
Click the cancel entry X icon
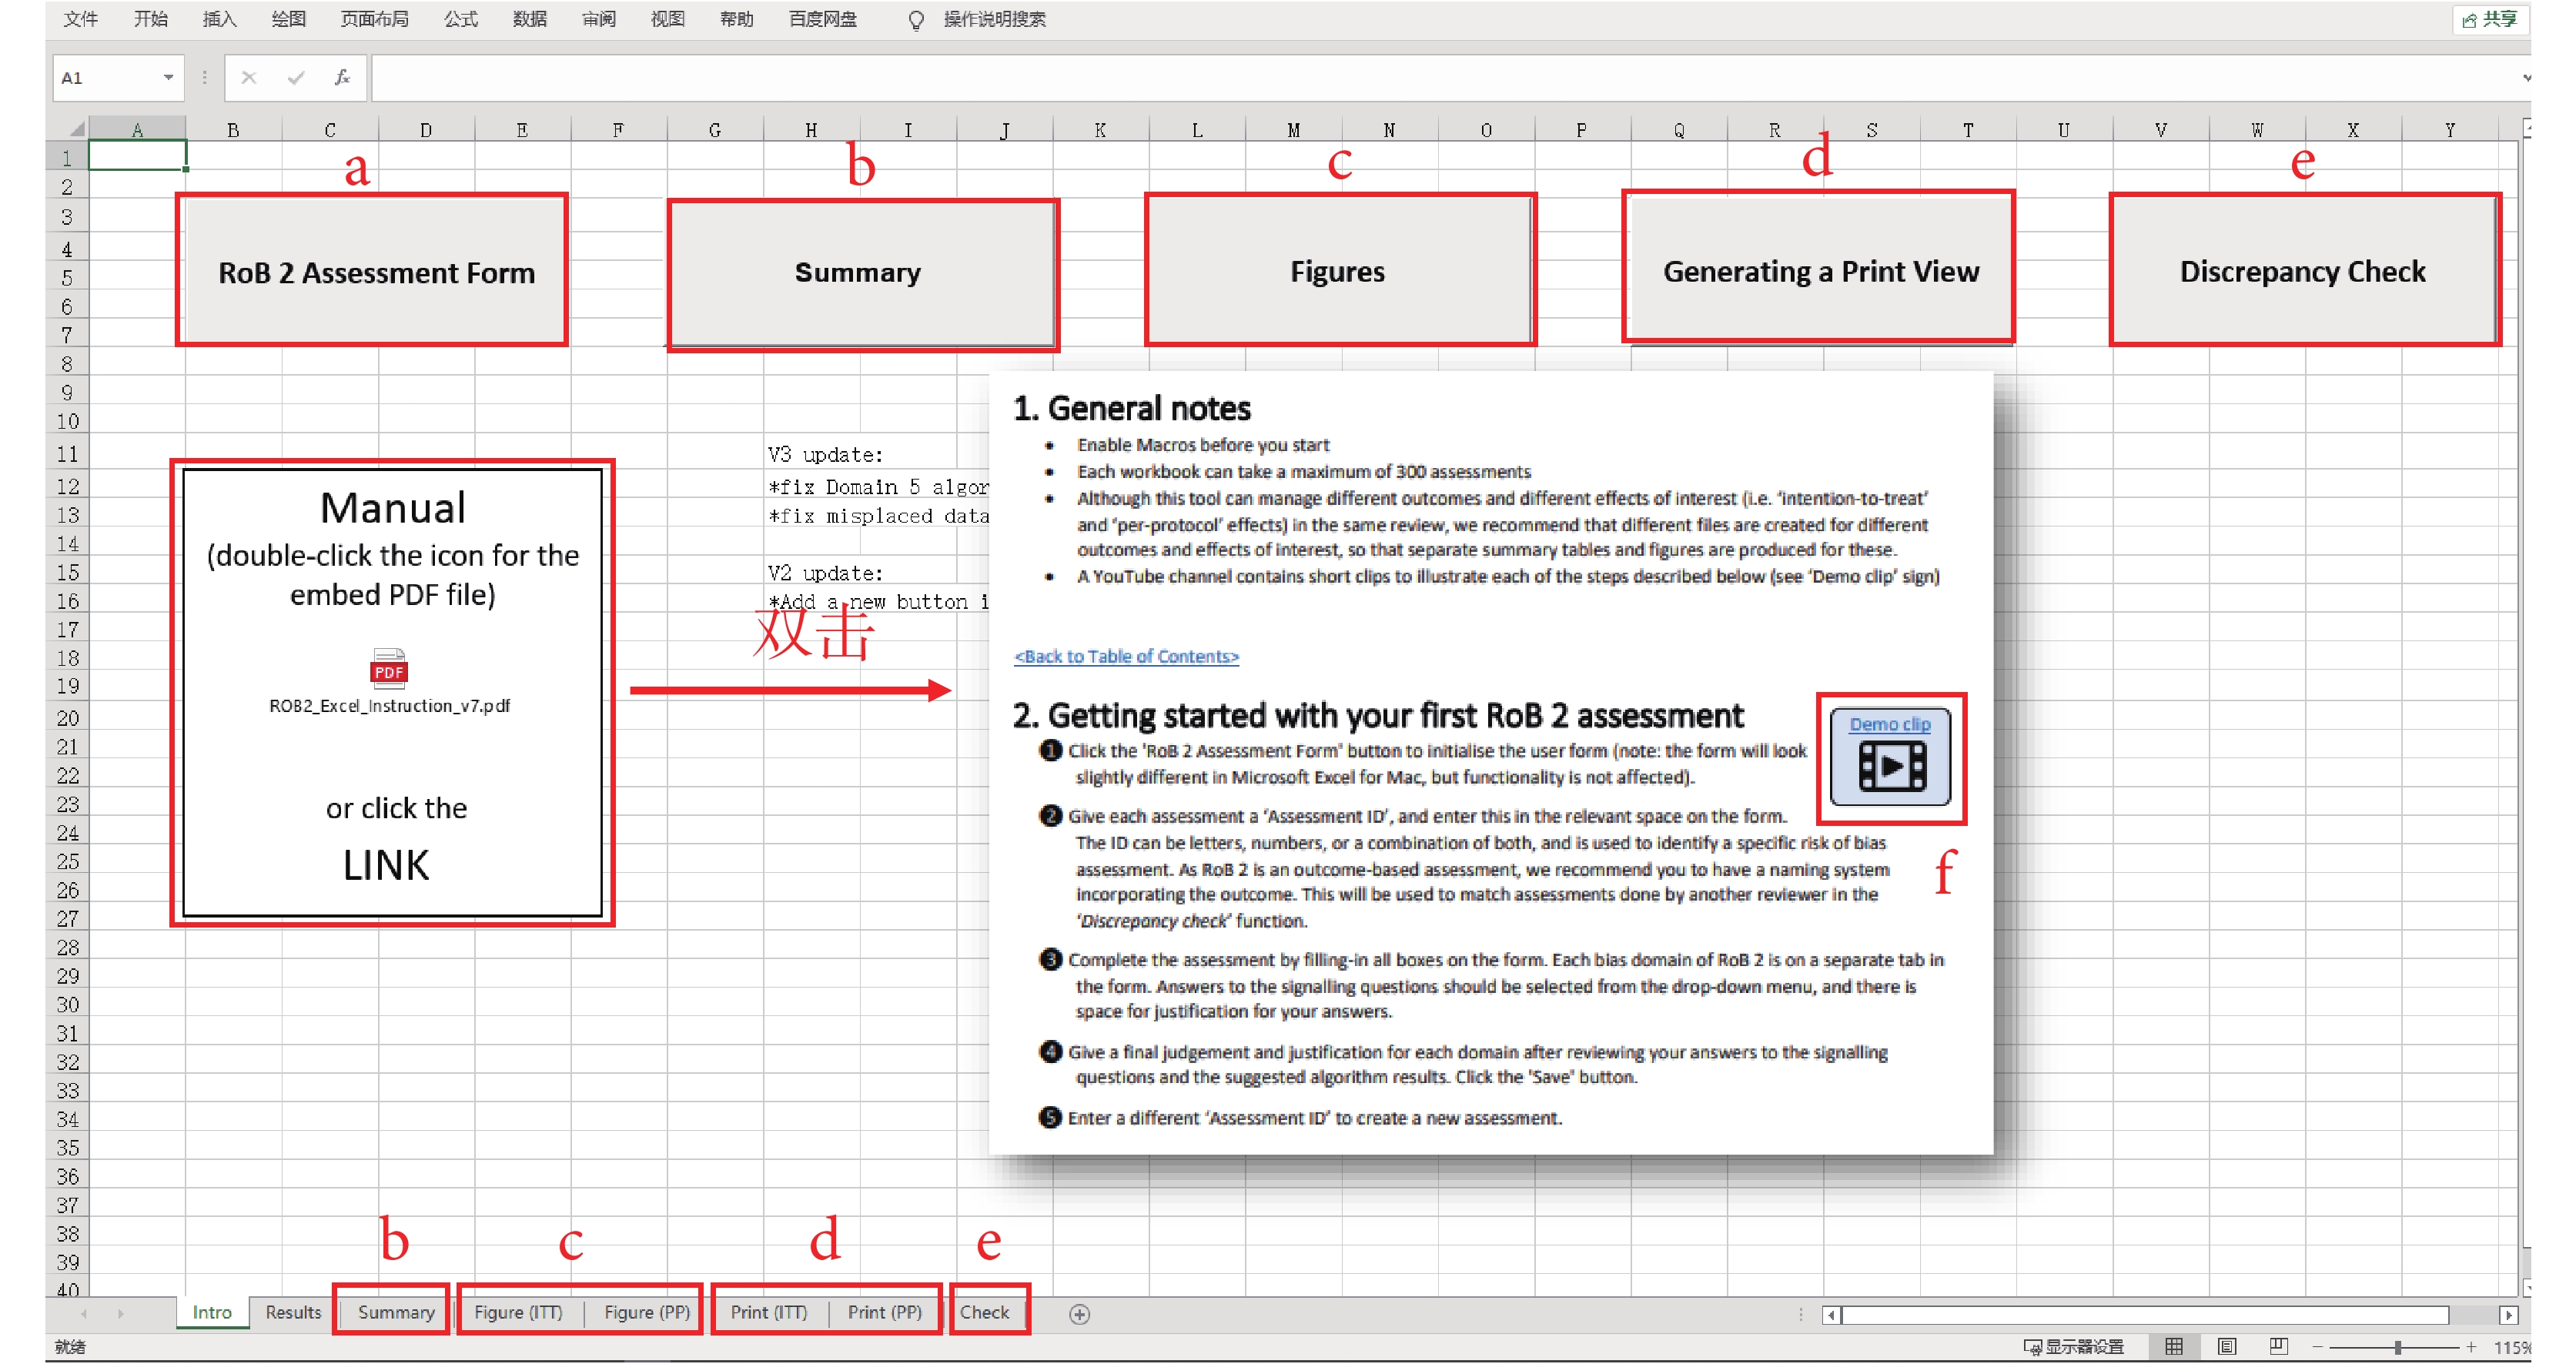click(x=249, y=77)
